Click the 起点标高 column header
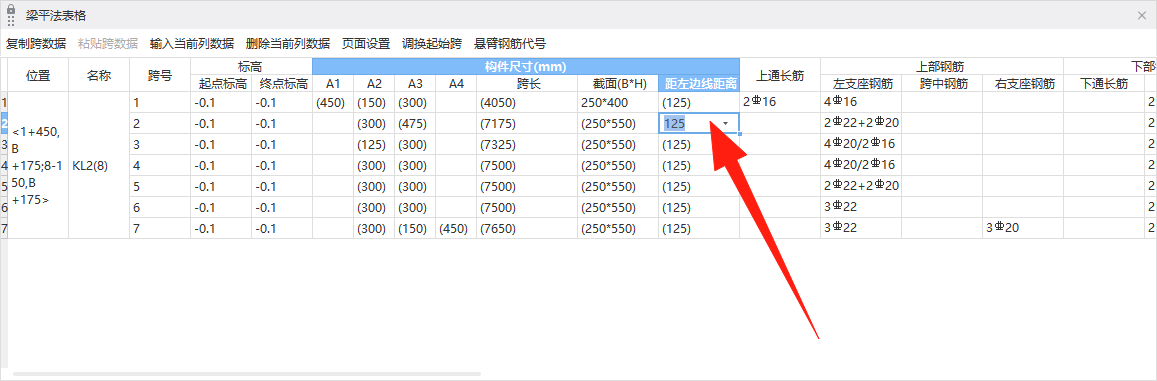Viewport: 1157px width, 381px height. tap(221, 84)
